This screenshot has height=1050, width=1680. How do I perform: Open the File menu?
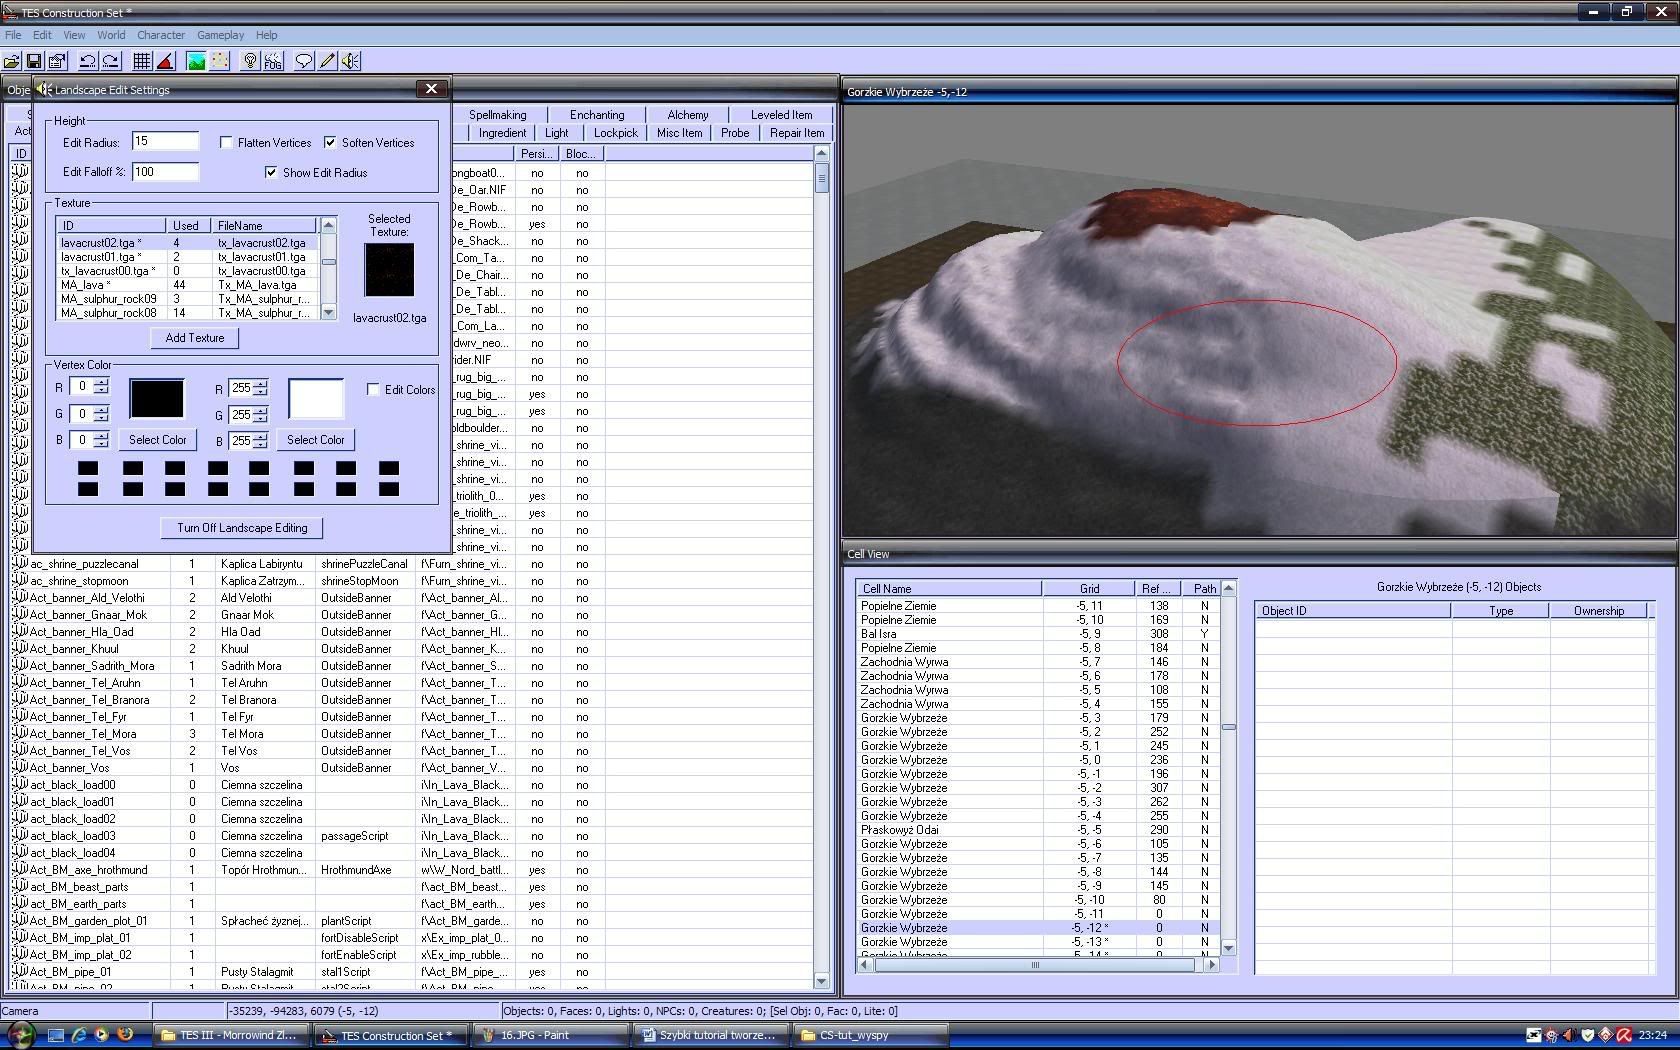tap(13, 35)
